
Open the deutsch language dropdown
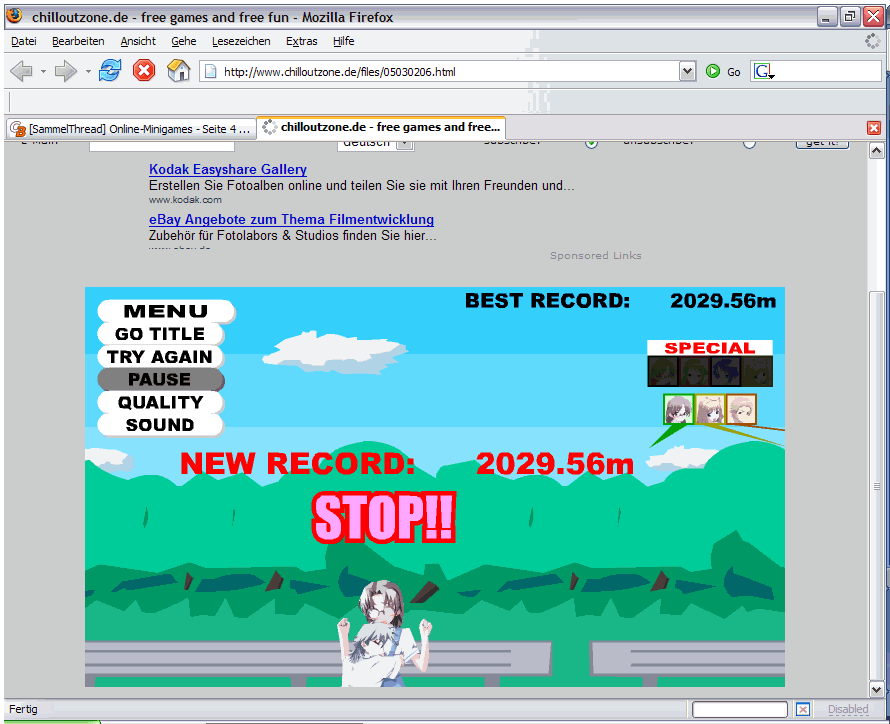coord(405,144)
